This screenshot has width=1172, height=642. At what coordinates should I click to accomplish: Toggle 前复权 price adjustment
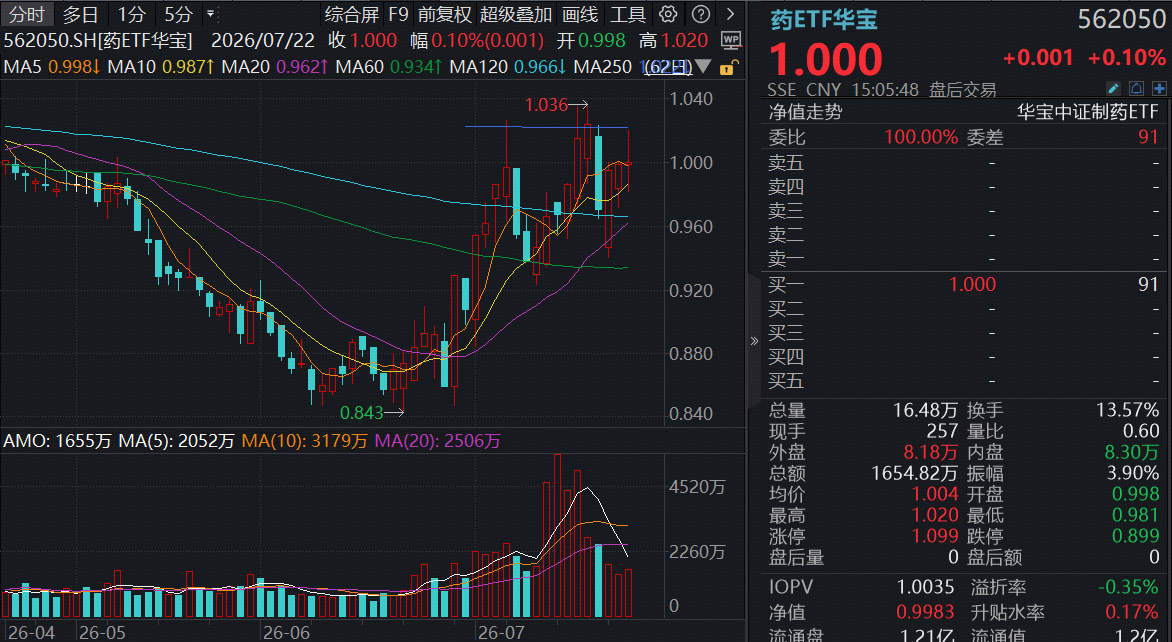(445, 13)
